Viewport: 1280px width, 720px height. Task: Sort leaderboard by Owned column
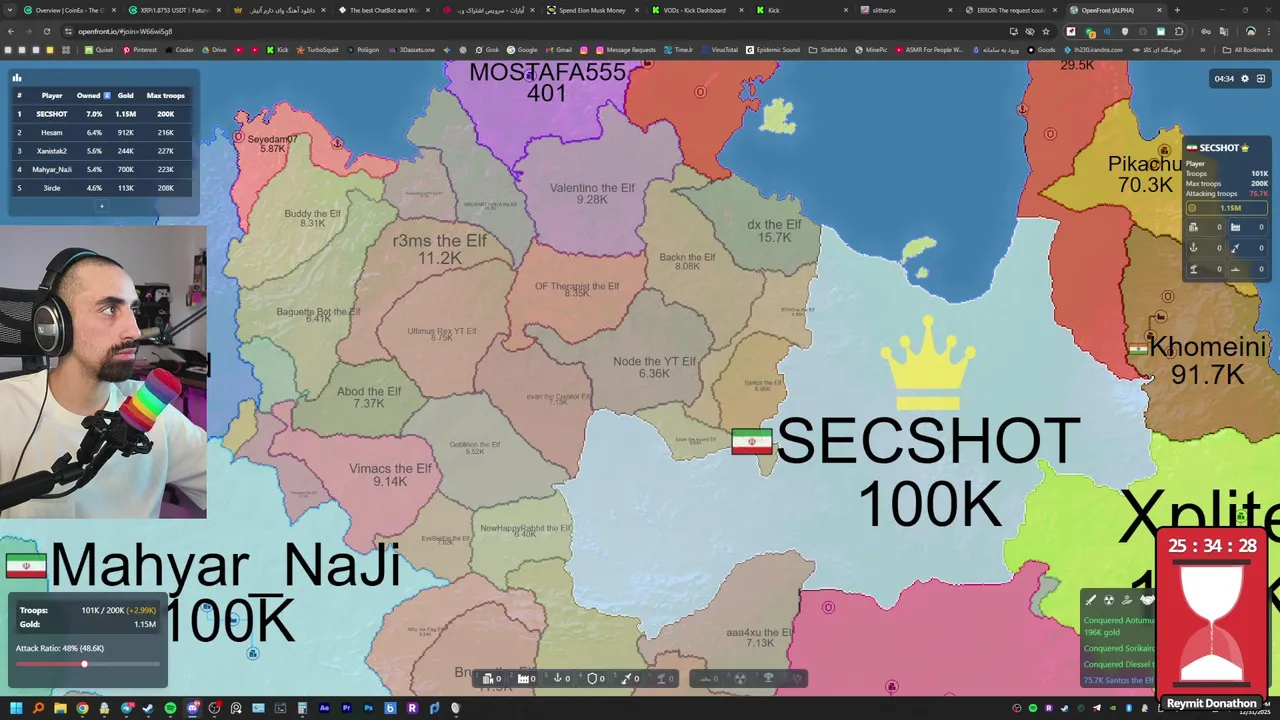click(x=93, y=95)
